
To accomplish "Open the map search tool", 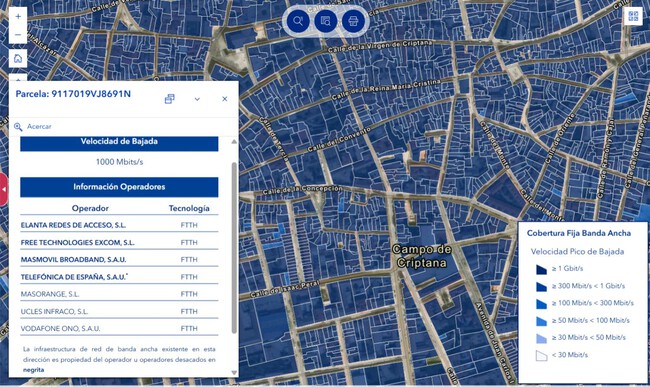I will 298,20.
